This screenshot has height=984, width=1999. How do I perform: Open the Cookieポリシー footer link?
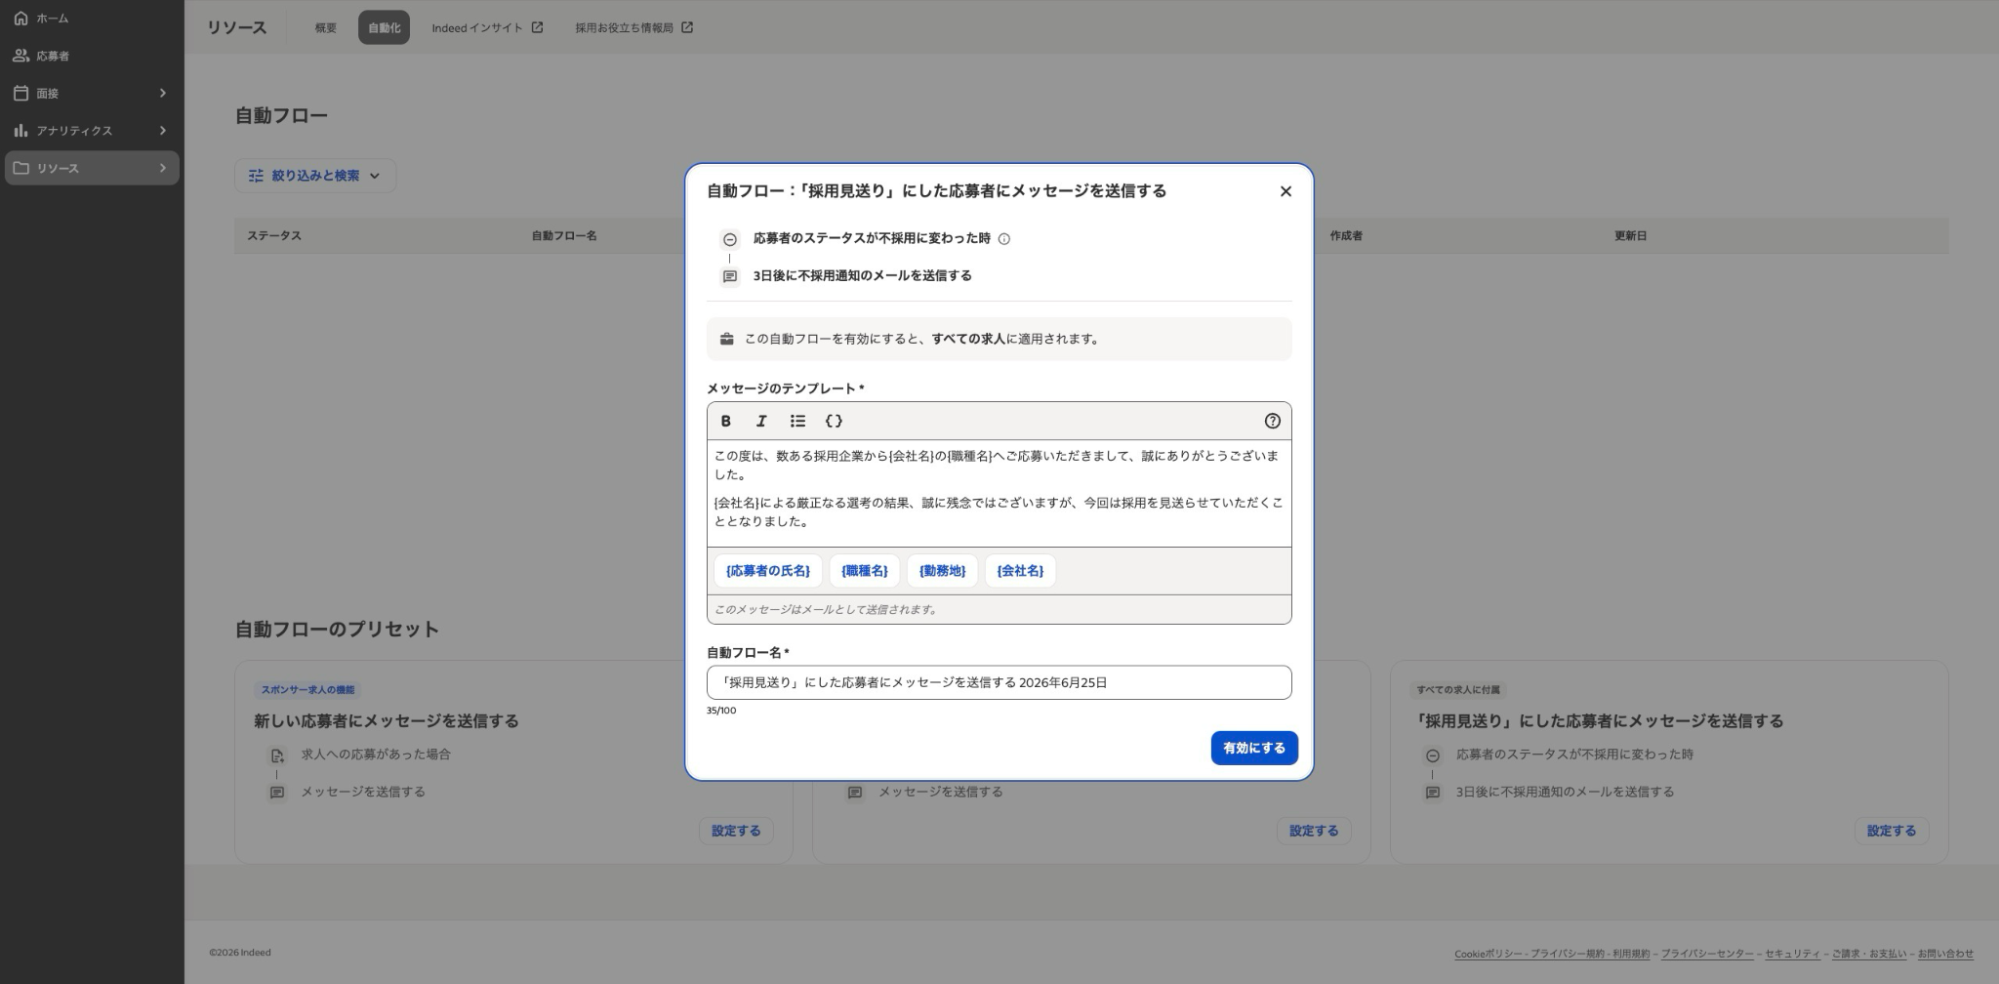pyautogui.click(x=1488, y=954)
